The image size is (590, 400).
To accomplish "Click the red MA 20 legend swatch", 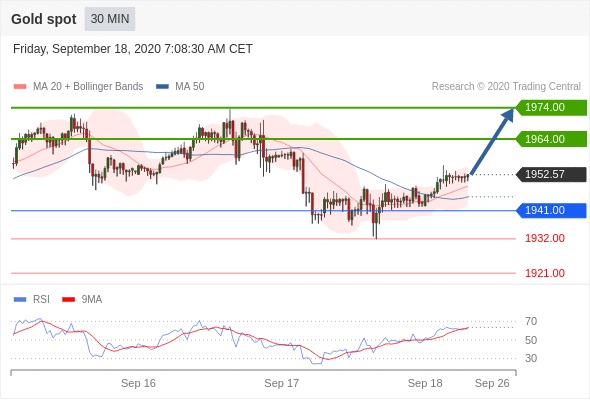I will coord(20,87).
